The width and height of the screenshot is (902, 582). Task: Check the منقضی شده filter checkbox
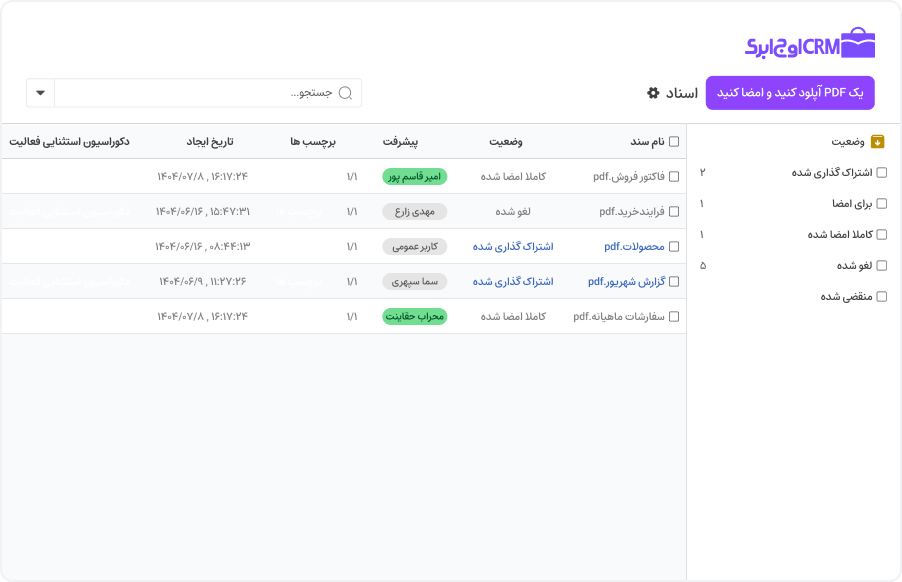click(881, 297)
